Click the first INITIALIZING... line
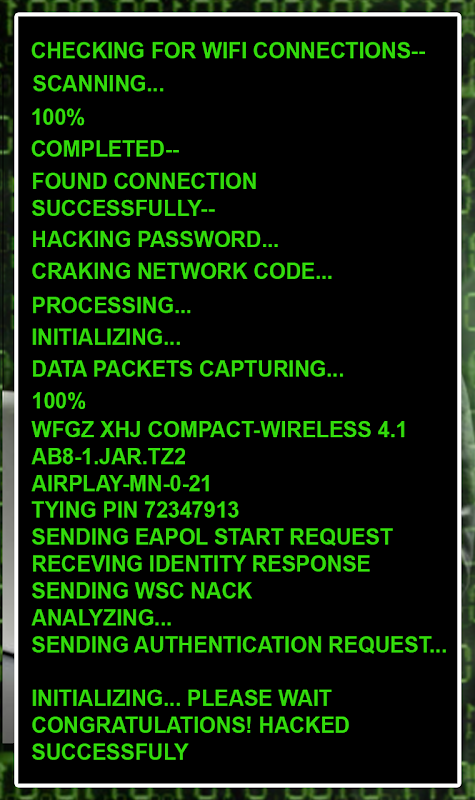This screenshot has height=800, width=475. pyautogui.click(x=106, y=337)
